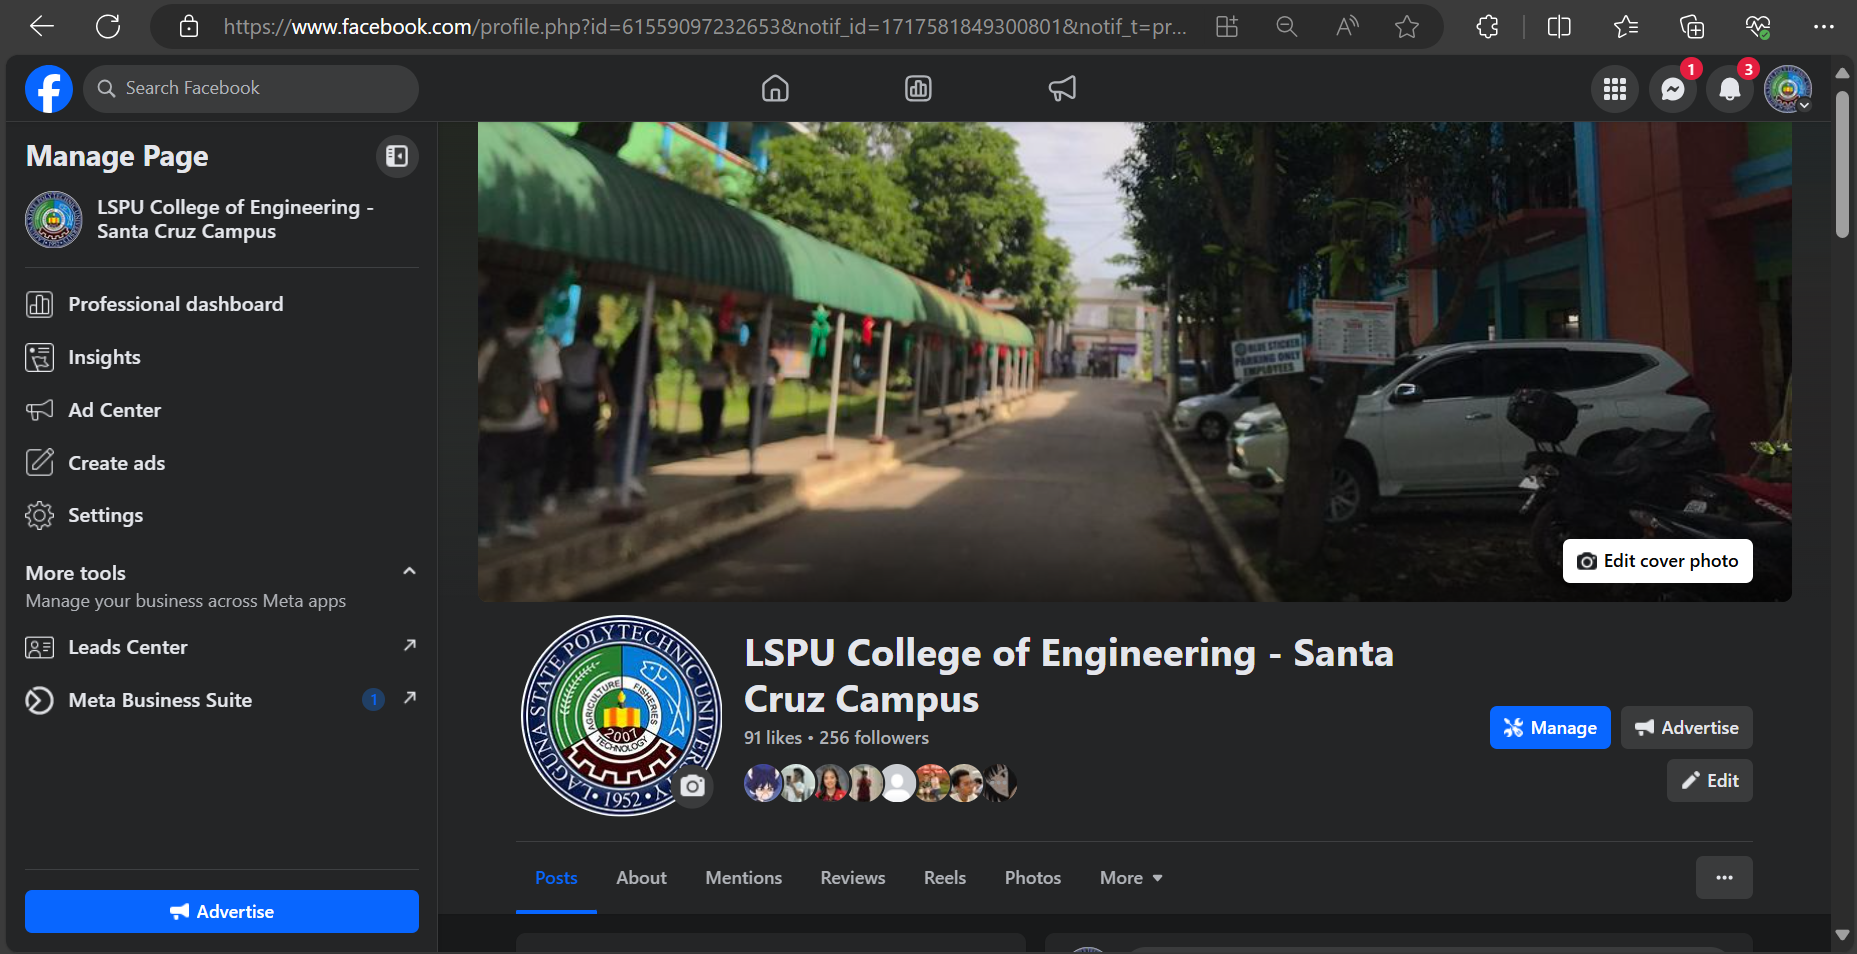Click the browser page refresh icon
This screenshot has width=1857, height=954.
coord(109,27)
